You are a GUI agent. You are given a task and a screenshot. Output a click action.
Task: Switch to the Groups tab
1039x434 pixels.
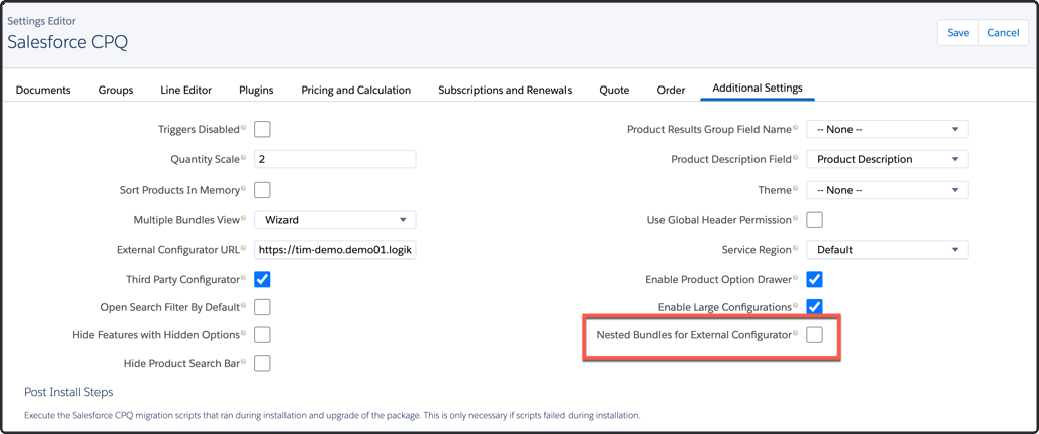click(x=116, y=90)
